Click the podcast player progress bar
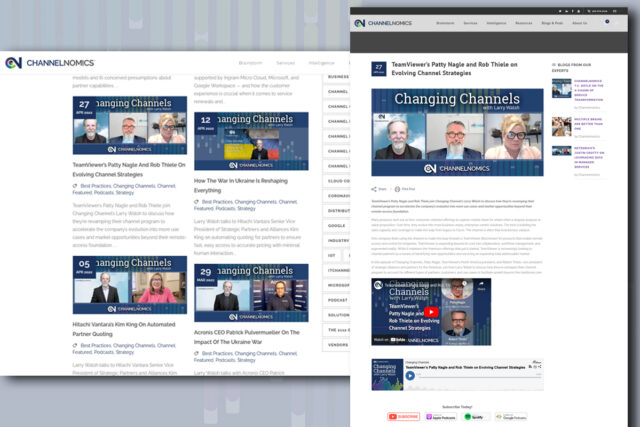This screenshot has height=427, width=640. click(479, 377)
